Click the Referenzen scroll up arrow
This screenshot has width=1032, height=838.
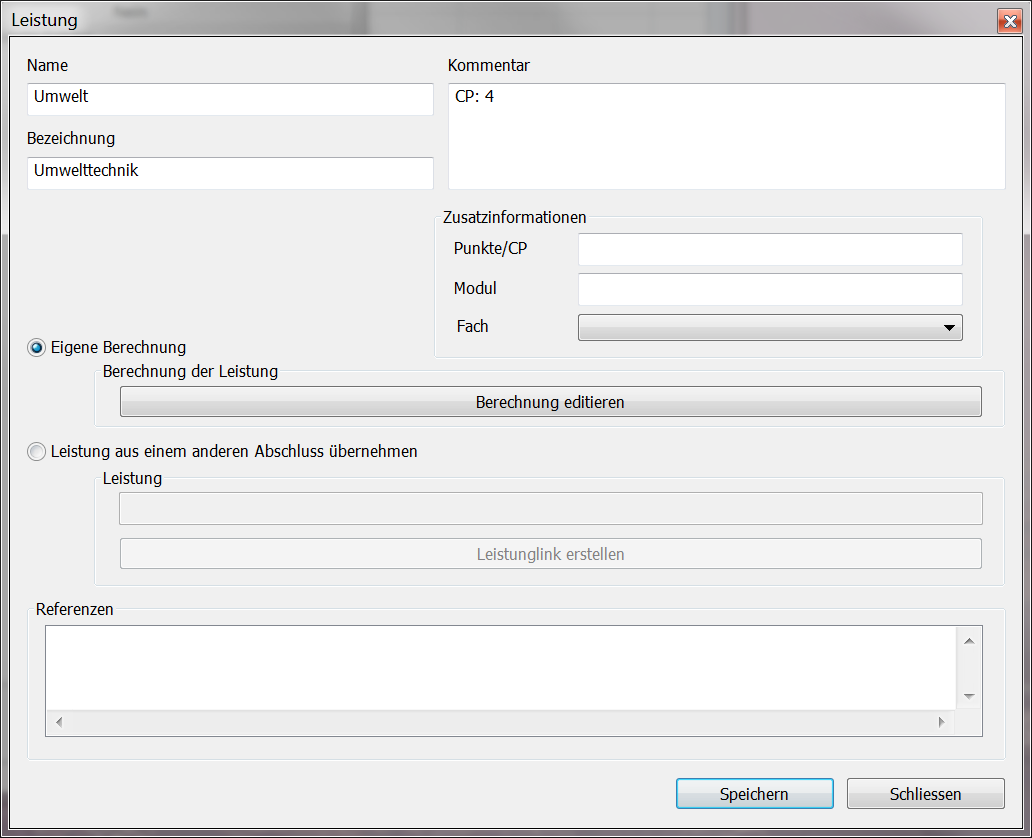(968, 640)
